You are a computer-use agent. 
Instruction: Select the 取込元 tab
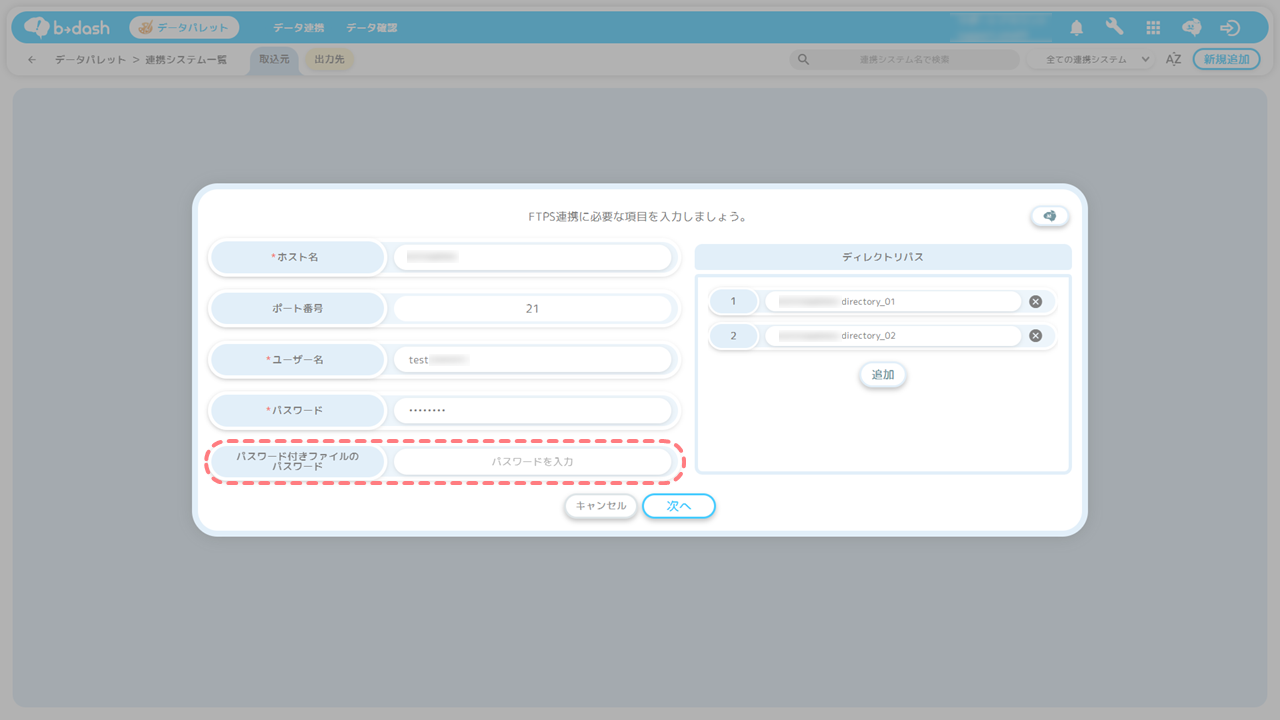click(x=274, y=60)
